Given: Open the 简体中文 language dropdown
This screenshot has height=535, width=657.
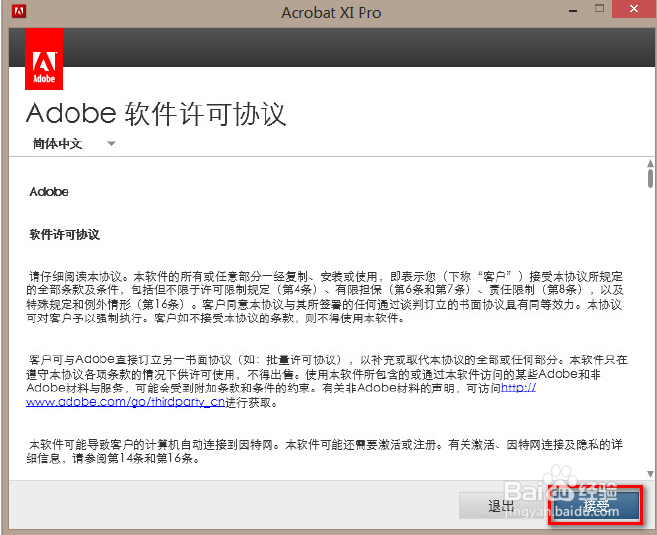Looking at the screenshot, I should tap(74, 144).
